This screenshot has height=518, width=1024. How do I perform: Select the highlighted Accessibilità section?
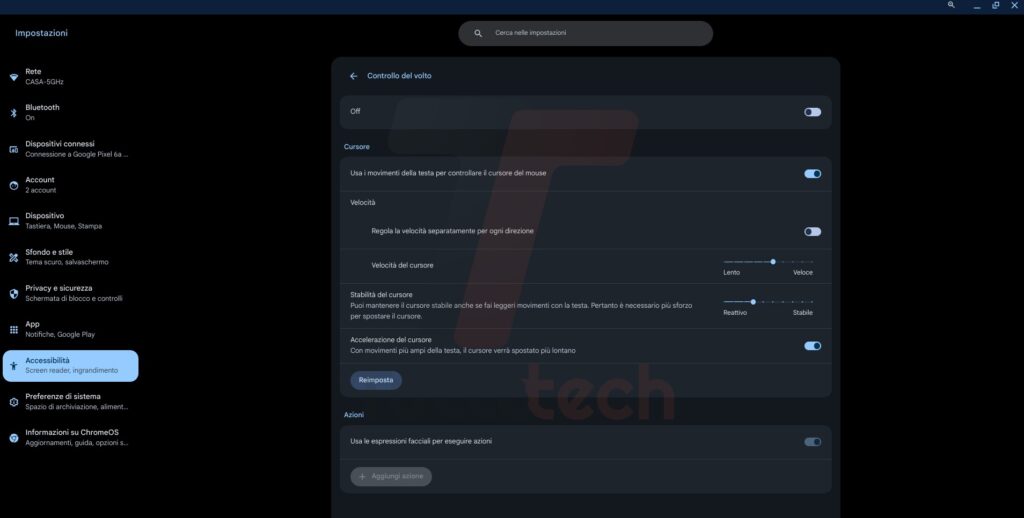point(71,366)
